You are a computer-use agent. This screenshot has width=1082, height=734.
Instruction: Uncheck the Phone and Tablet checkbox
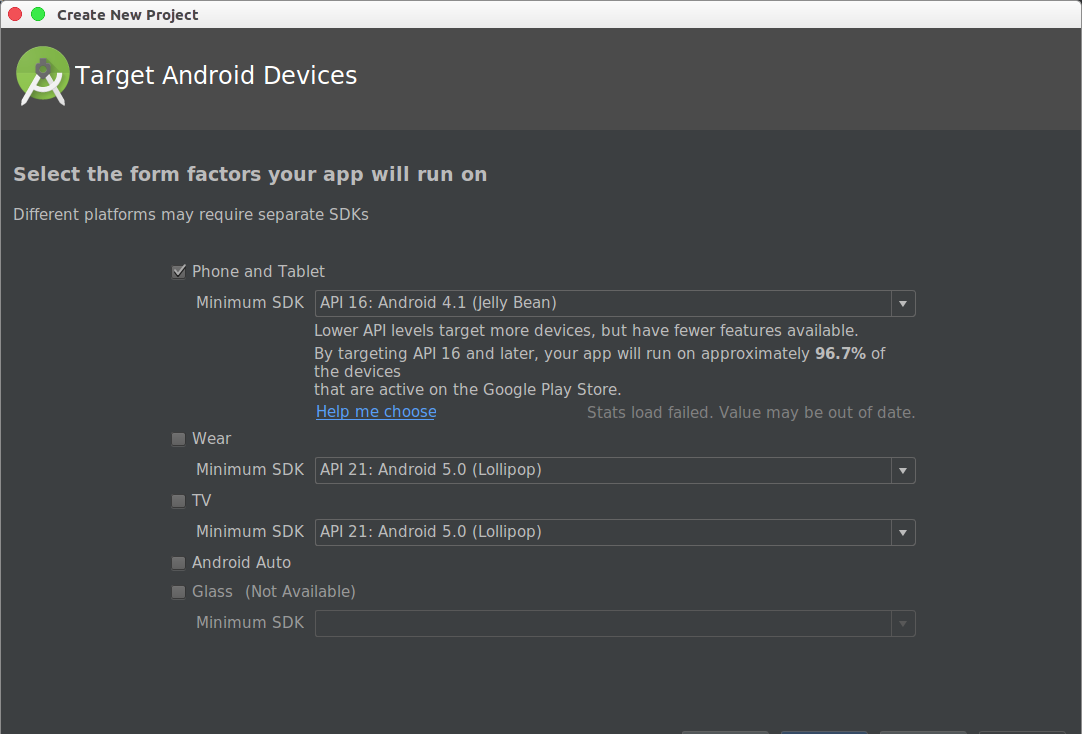click(x=179, y=271)
